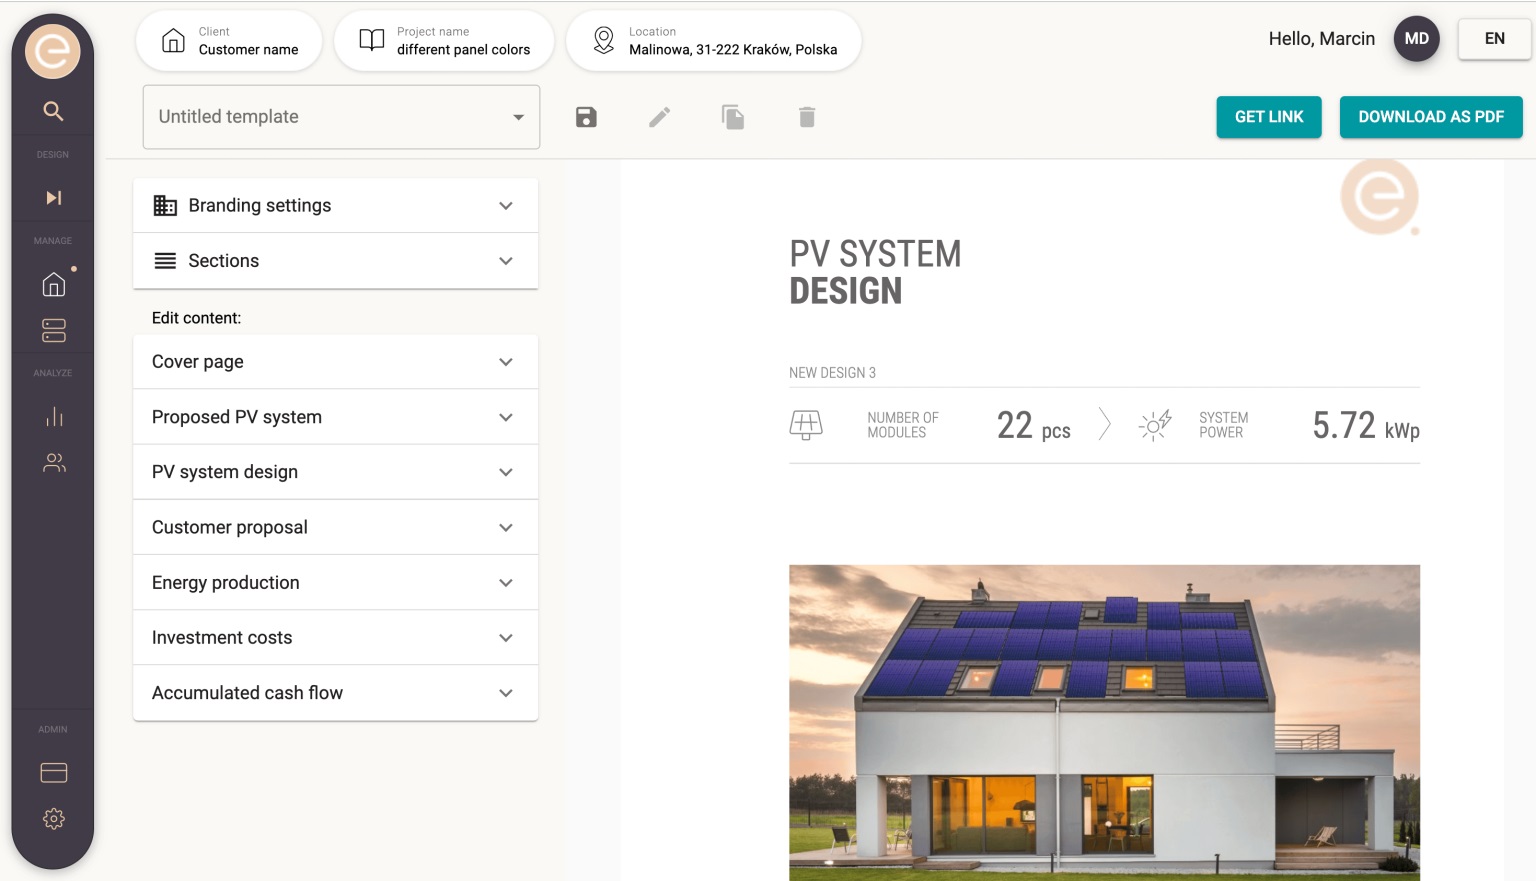Save the template with the floppy icon

pyautogui.click(x=586, y=117)
